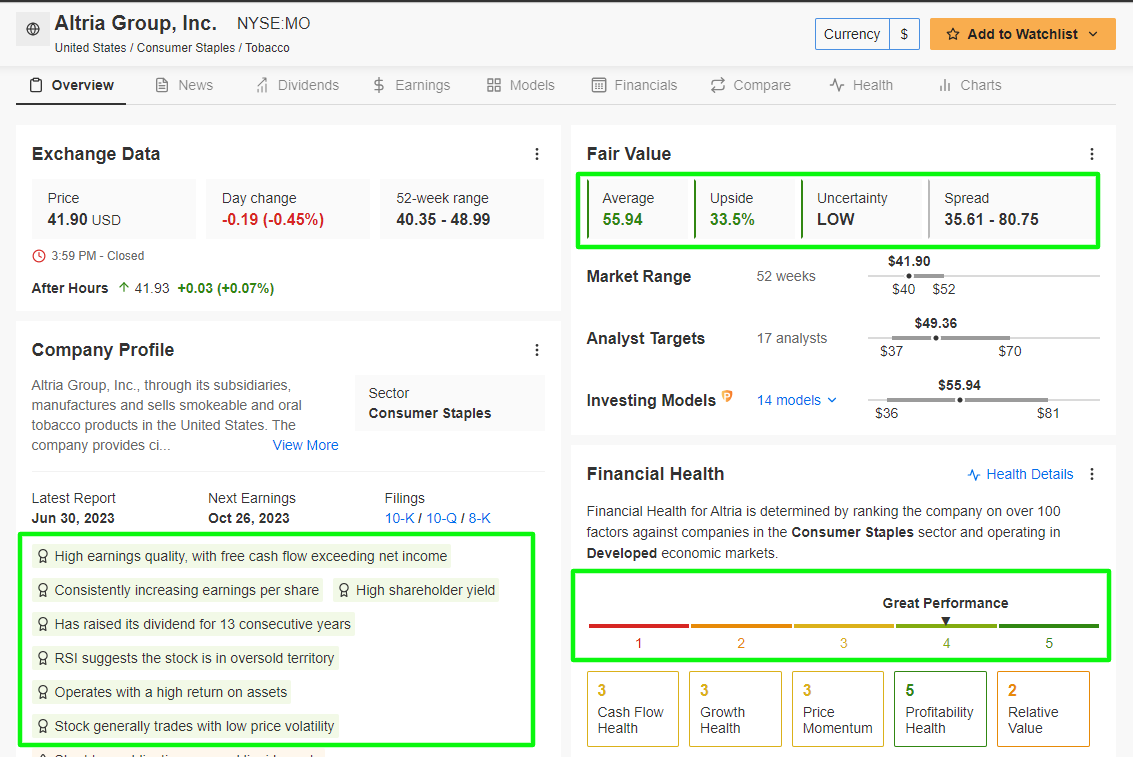Click the Market Range 52-week slider bar
Screen dimensions: 1133x757
tap(983, 276)
